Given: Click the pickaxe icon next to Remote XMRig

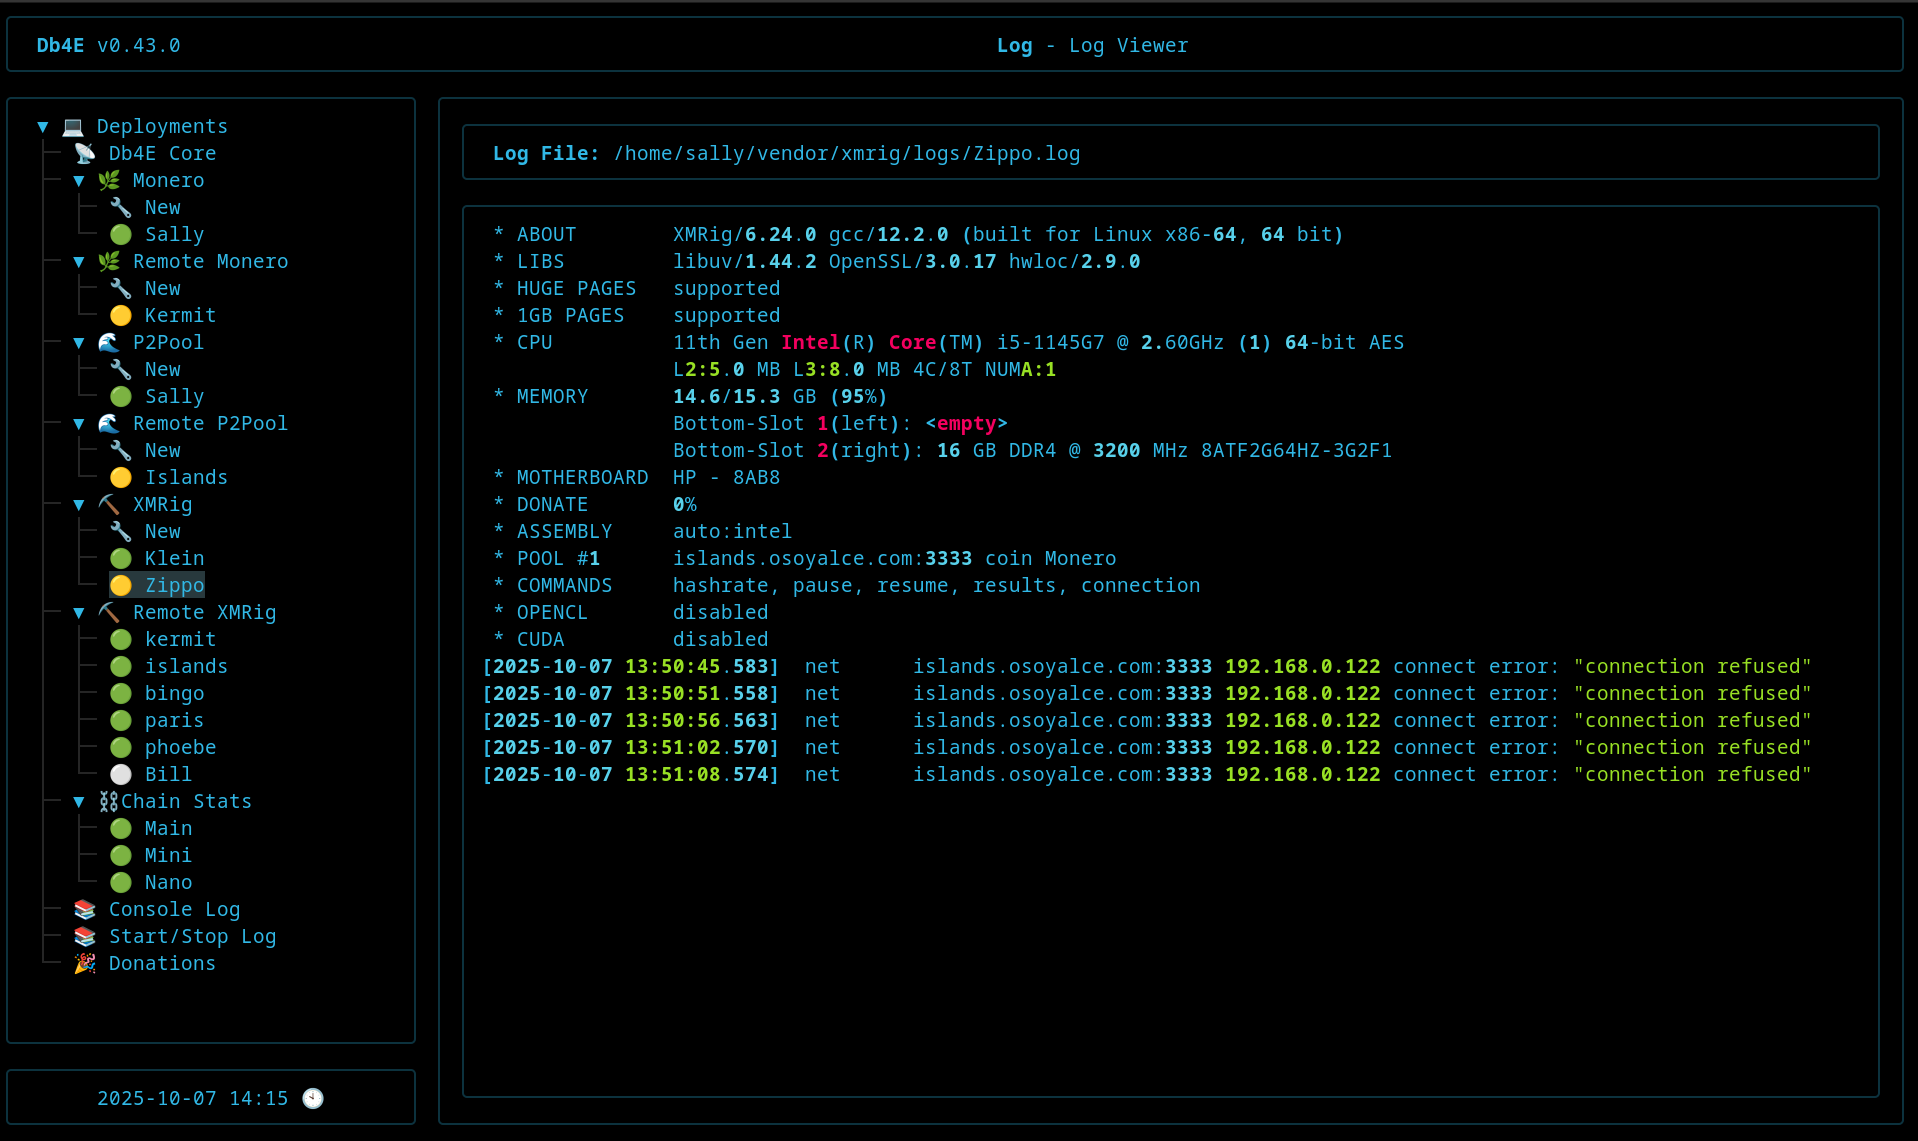Looking at the screenshot, I should coord(109,612).
